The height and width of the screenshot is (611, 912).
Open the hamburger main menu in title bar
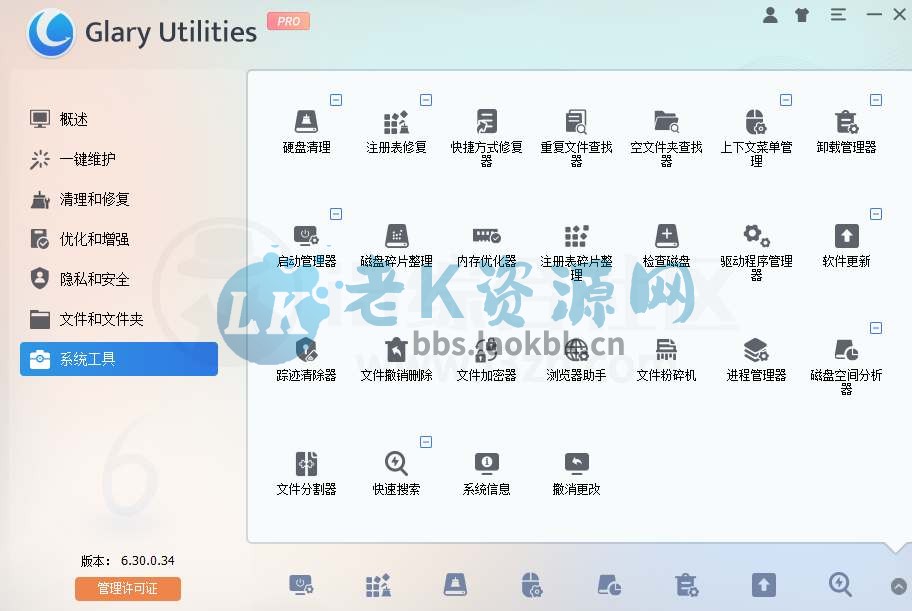click(x=838, y=15)
